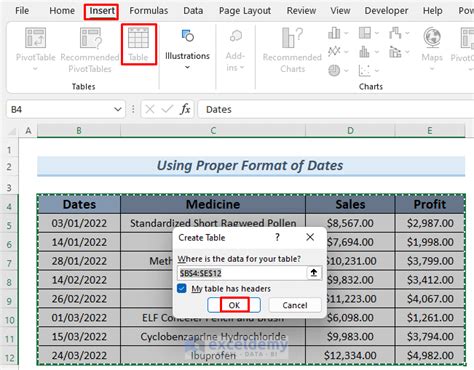Switch to the View tab

click(340, 11)
